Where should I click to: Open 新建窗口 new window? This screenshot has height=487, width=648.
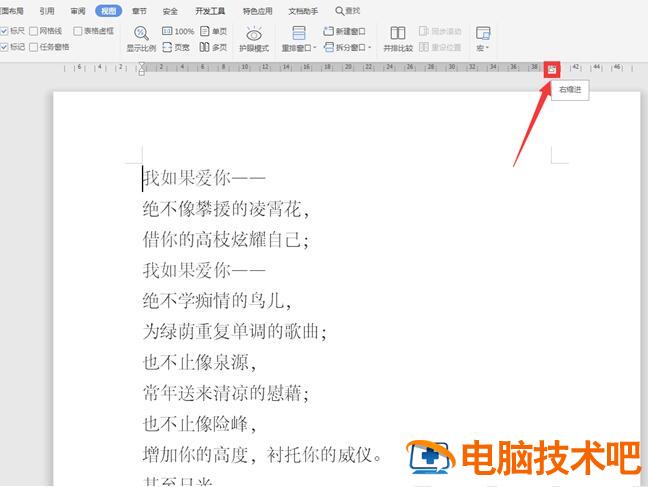click(346, 32)
